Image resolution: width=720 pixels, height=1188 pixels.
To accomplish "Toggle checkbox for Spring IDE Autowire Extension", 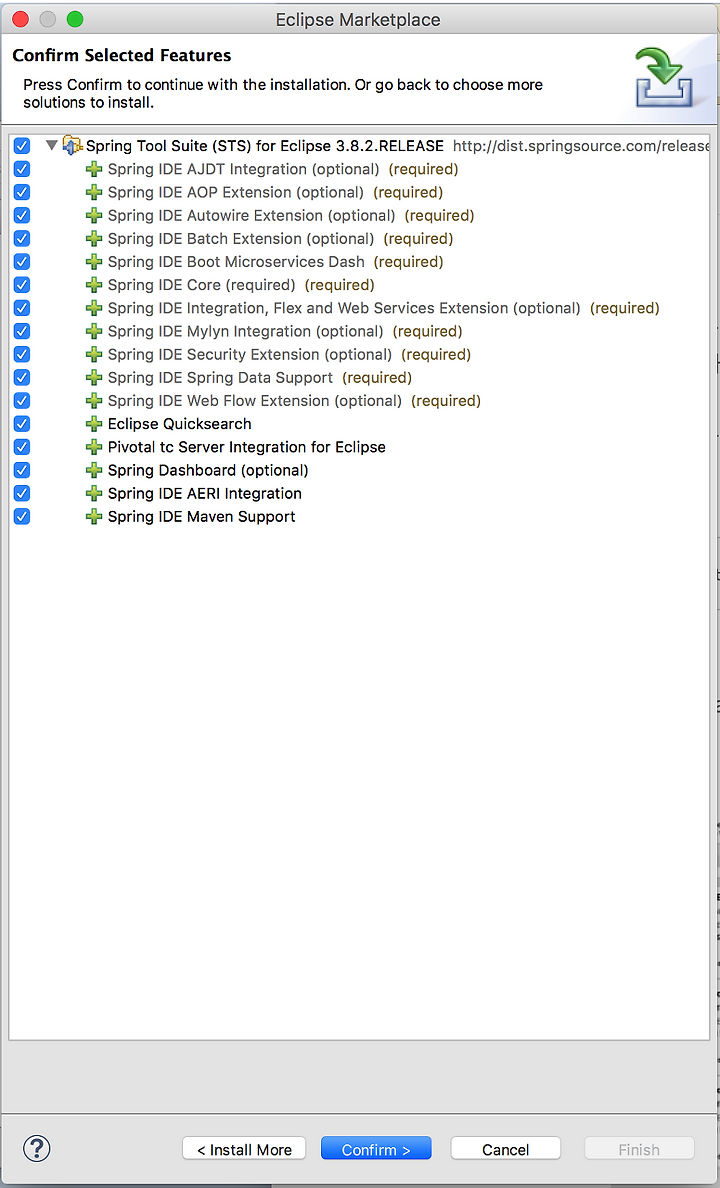I will 22,215.
